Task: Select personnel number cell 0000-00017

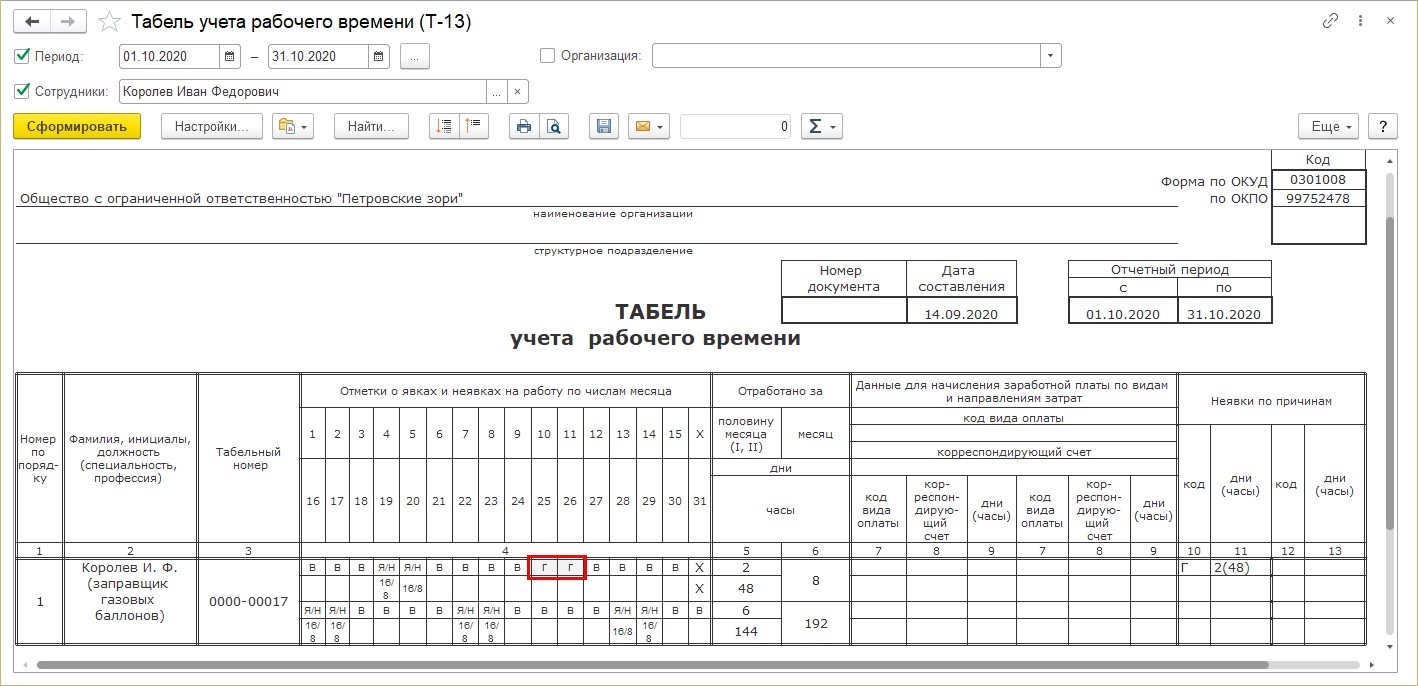Action: pyautogui.click(x=249, y=601)
